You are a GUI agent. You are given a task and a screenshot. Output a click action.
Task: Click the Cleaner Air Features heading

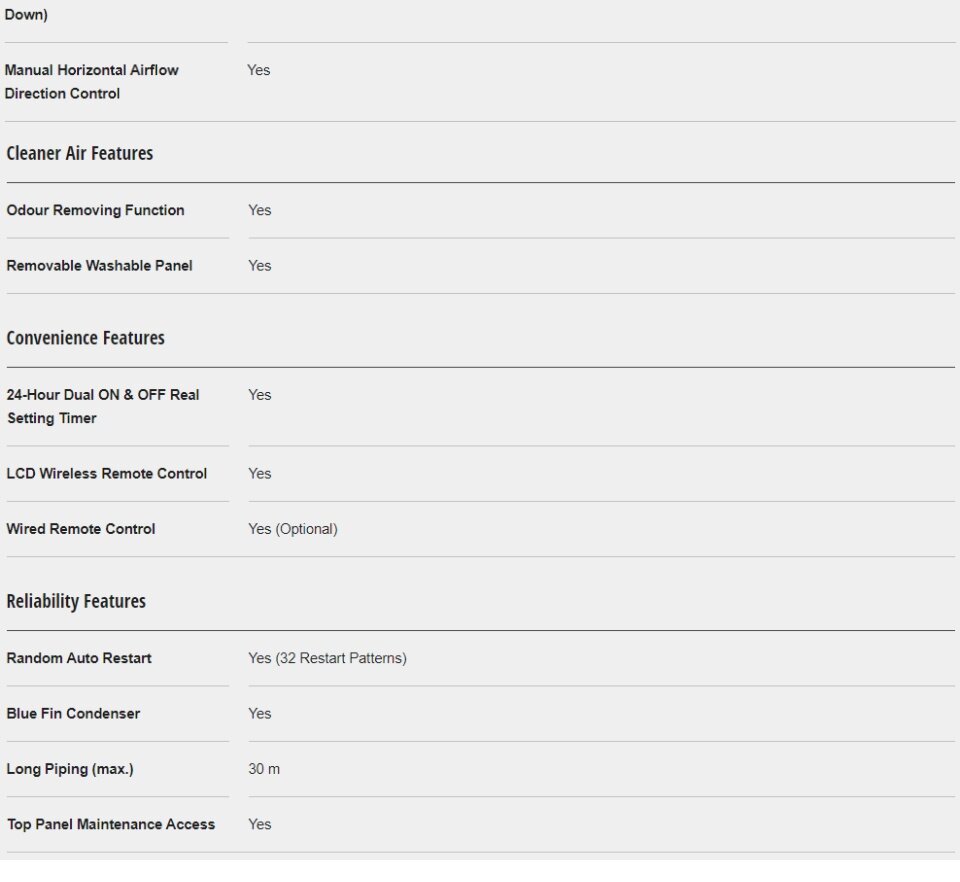coord(80,153)
